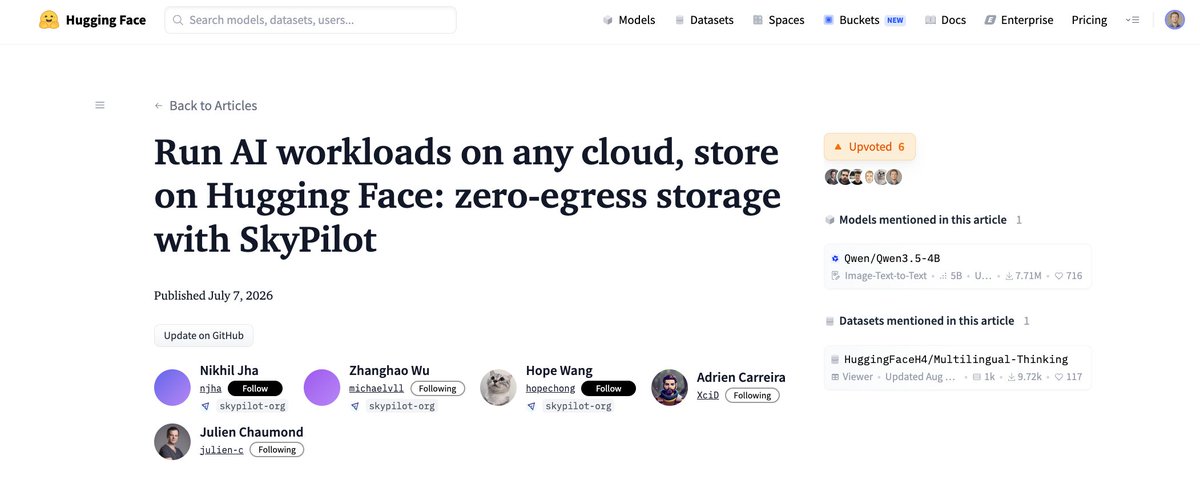Click the upvoters avatar row

pyautogui.click(x=863, y=177)
